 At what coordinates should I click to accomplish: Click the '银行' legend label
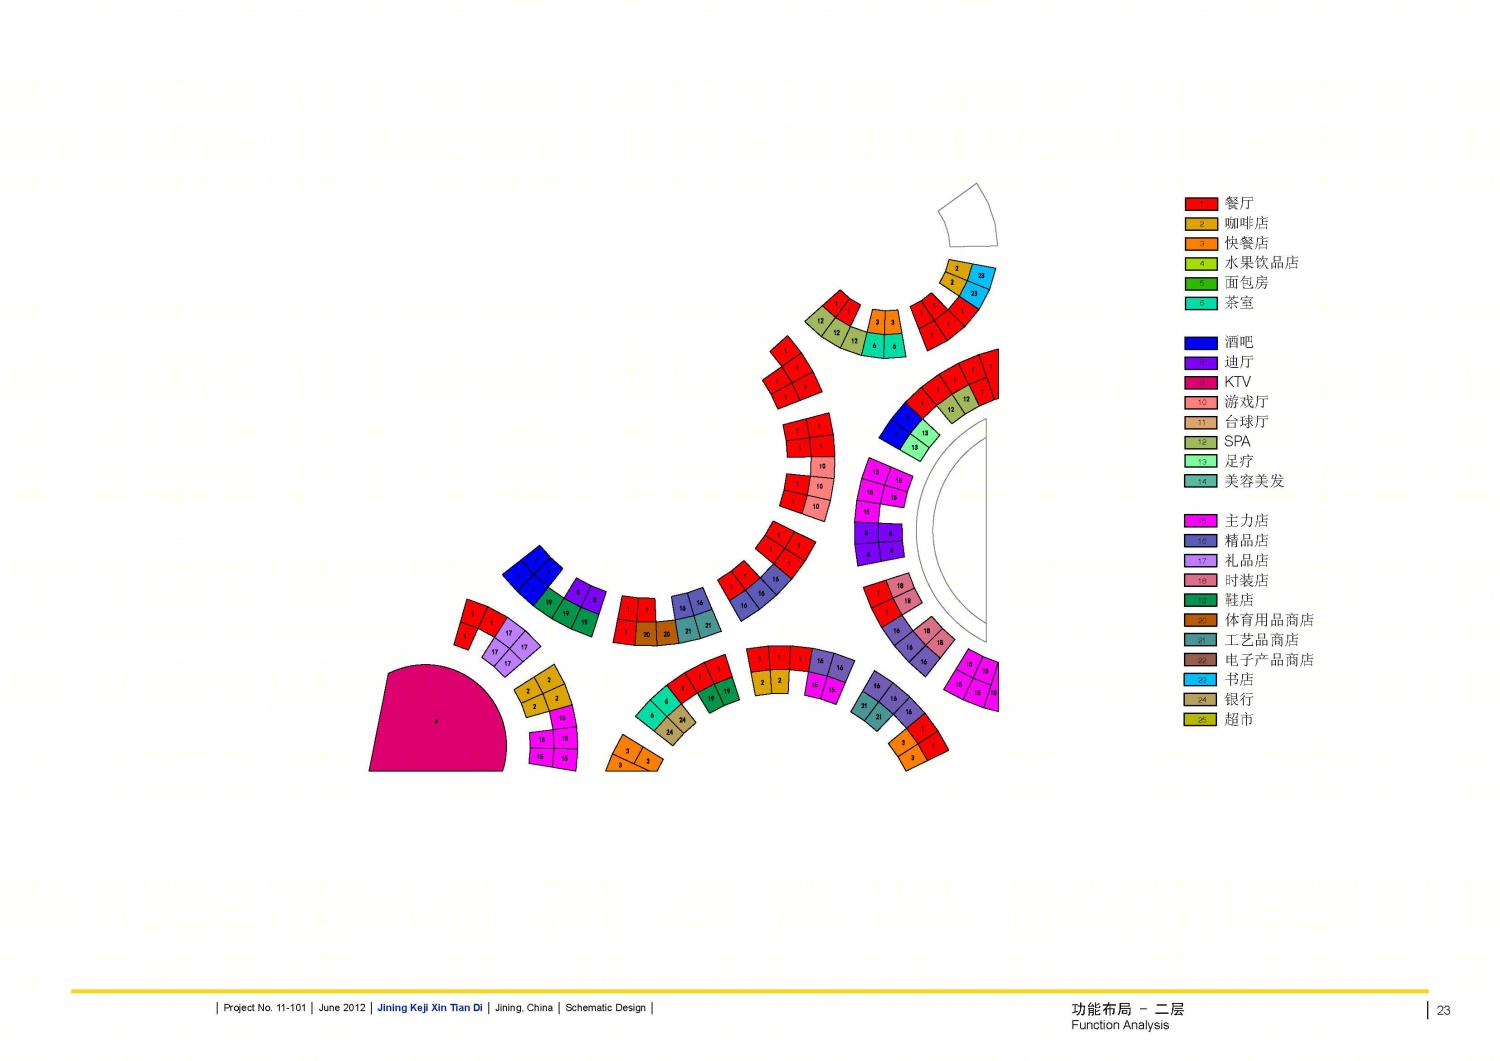pyautogui.click(x=1239, y=700)
